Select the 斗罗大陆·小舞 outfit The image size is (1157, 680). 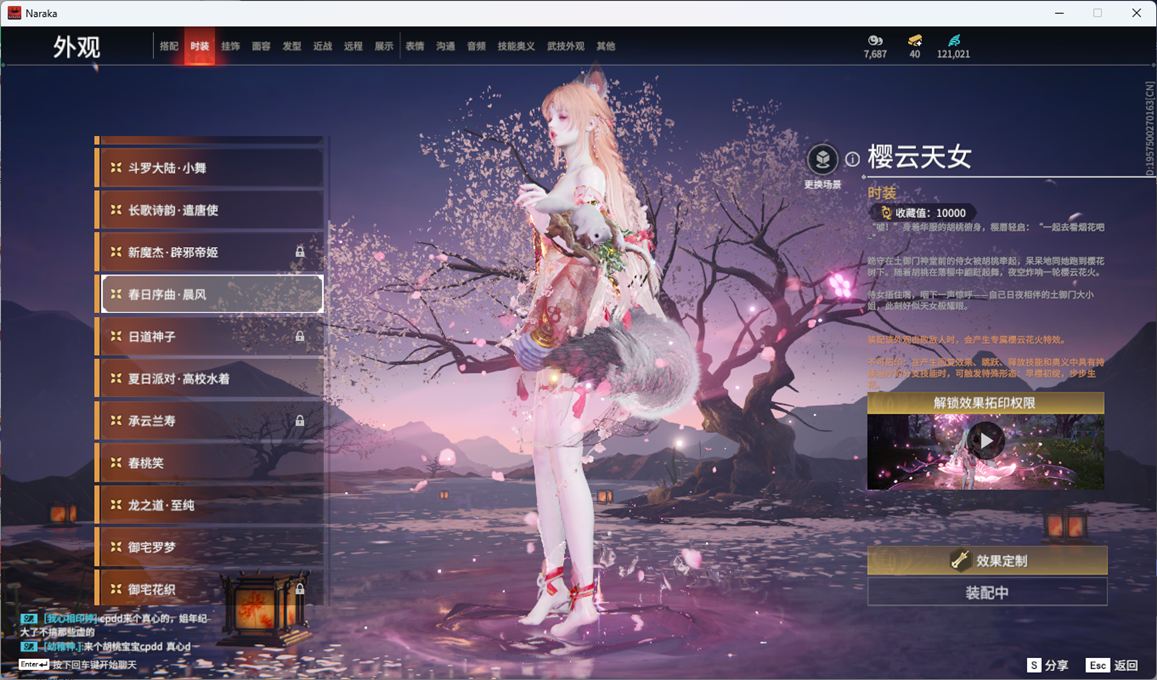(210, 167)
